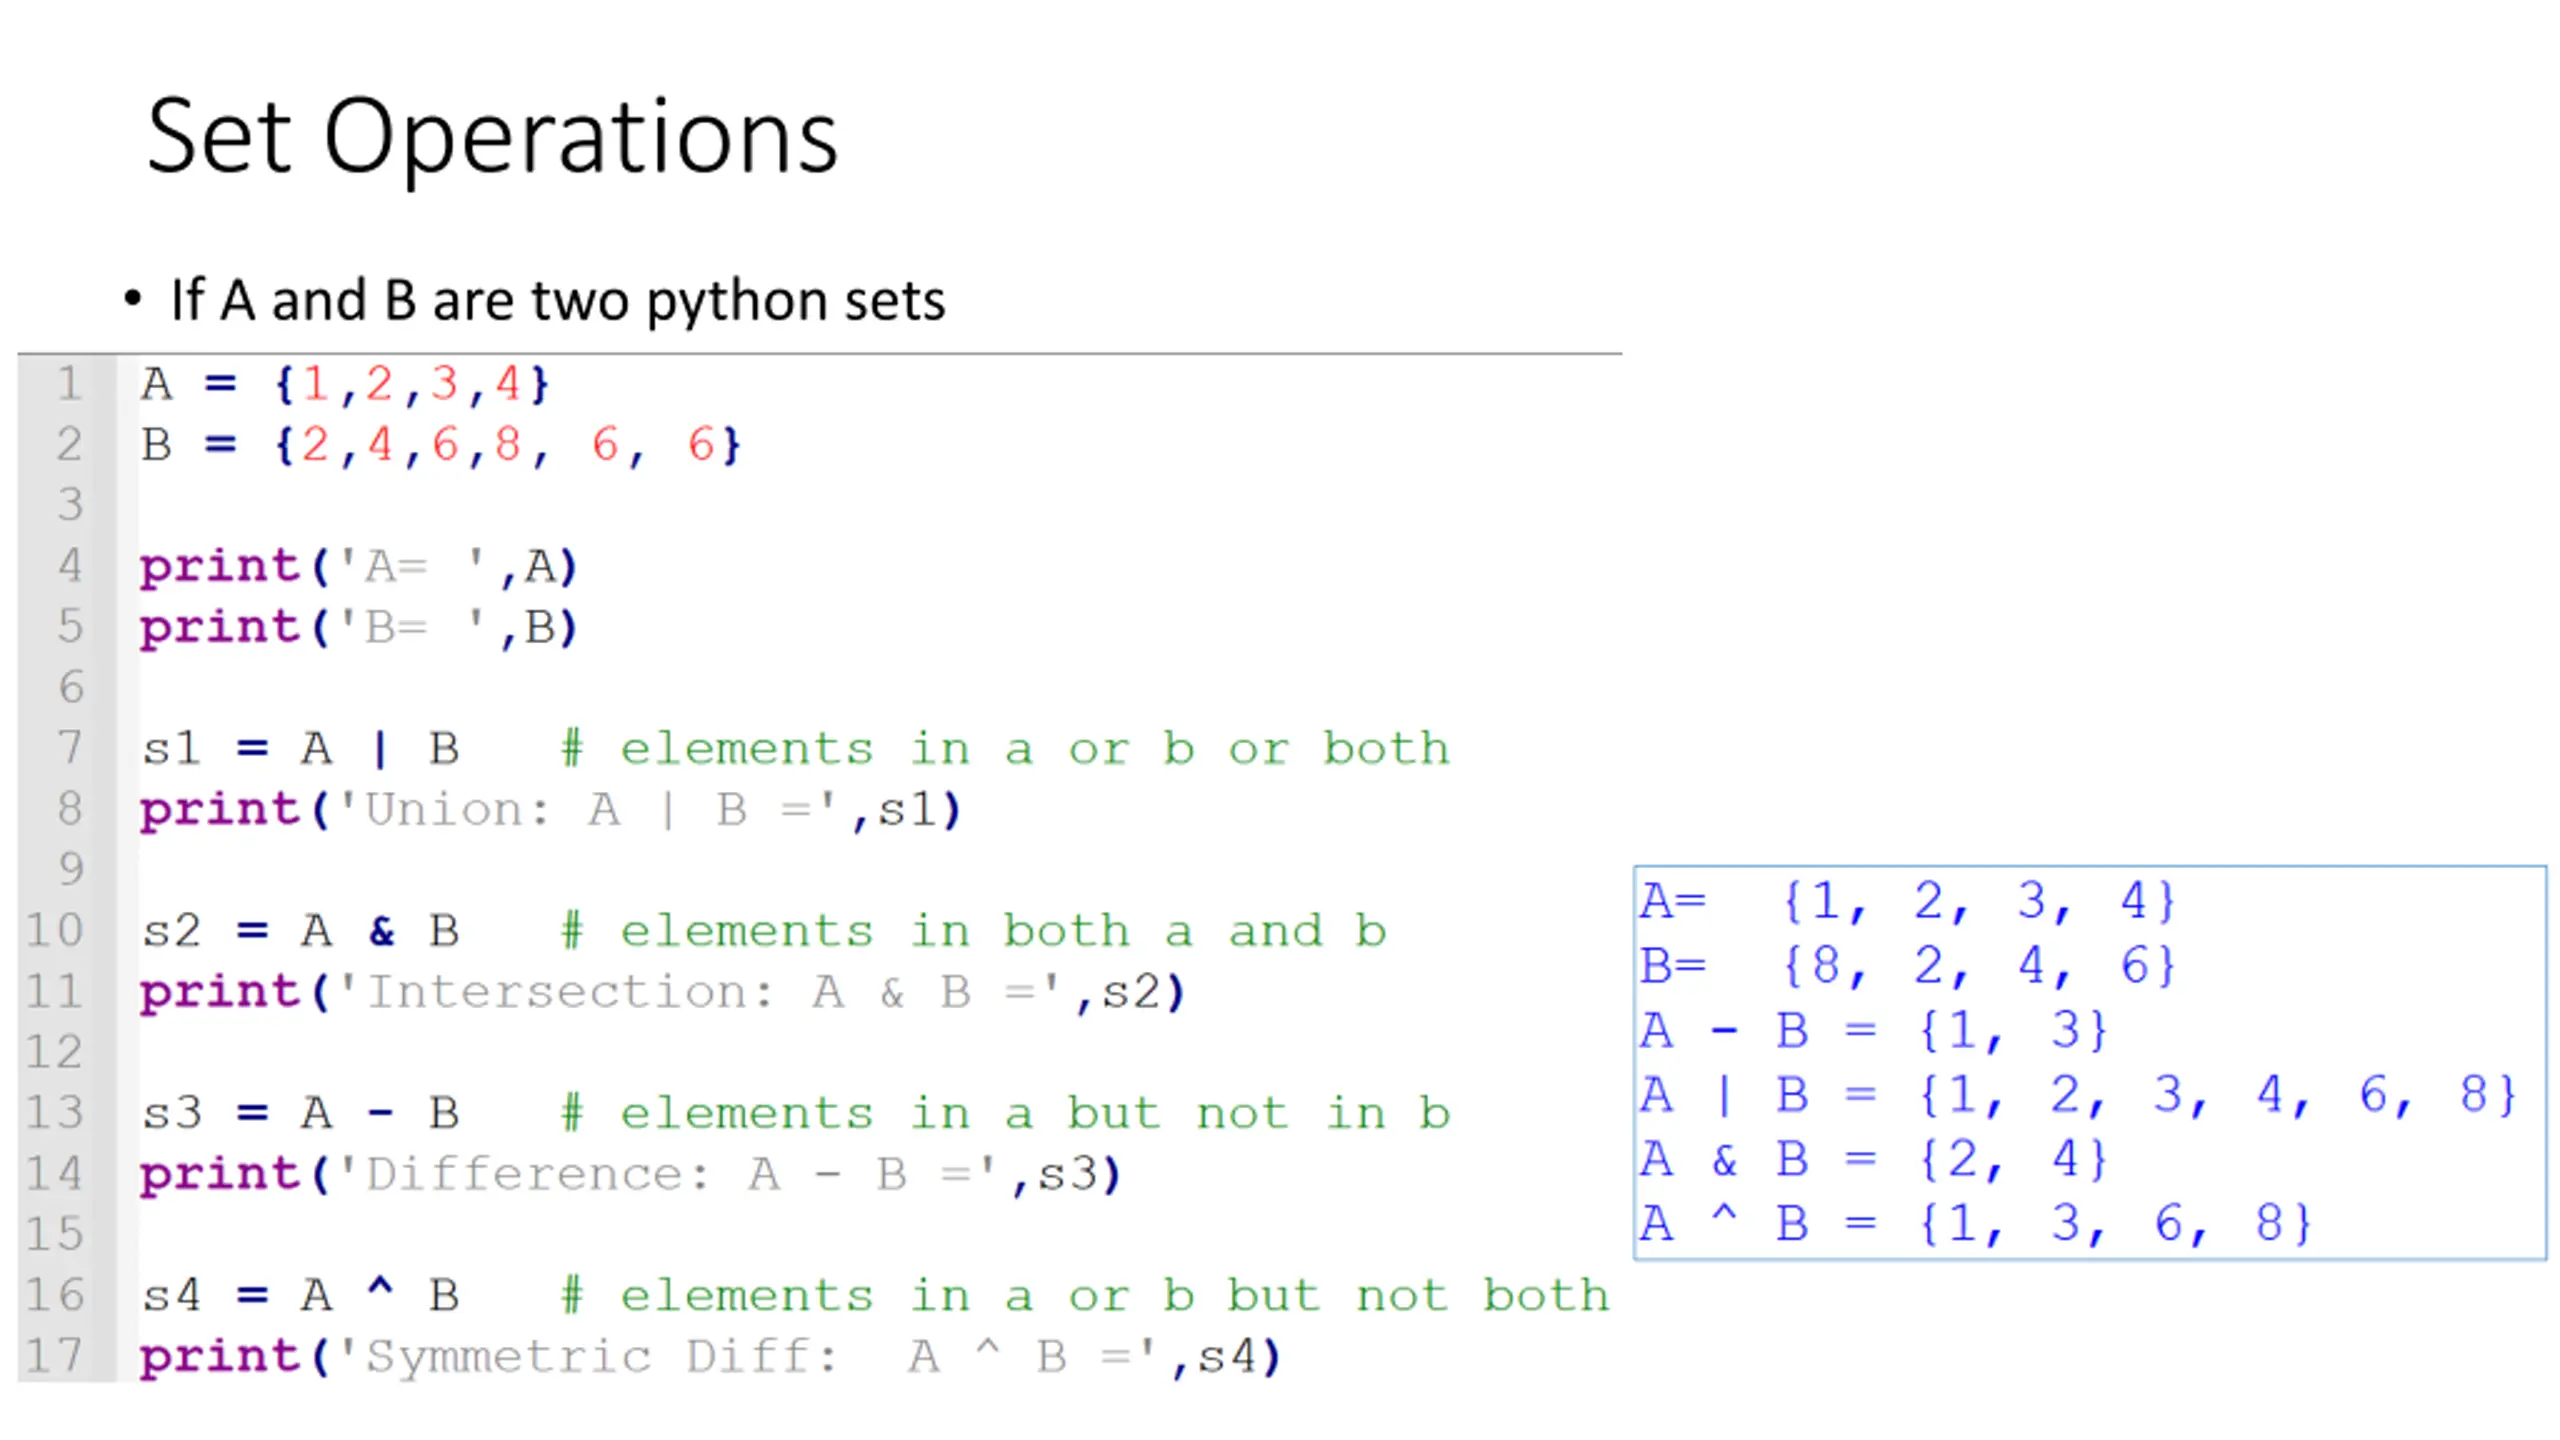Click line number 1 in the code gutter
Viewport: 2560px width, 1440px height.
point(68,384)
